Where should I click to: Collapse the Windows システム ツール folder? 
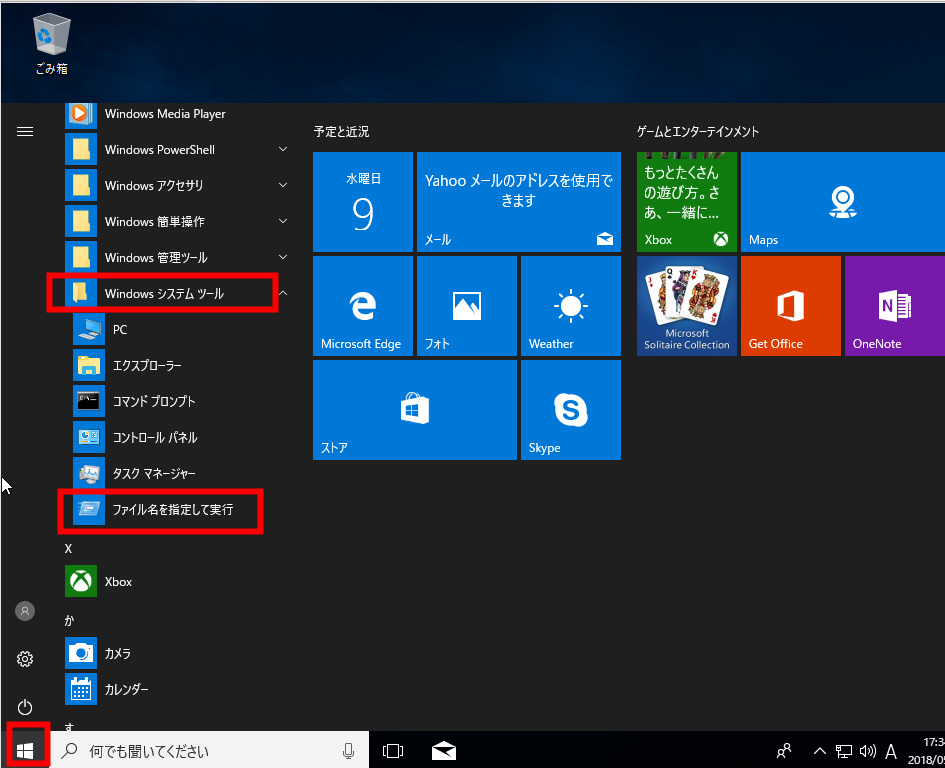[x=176, y=294]
